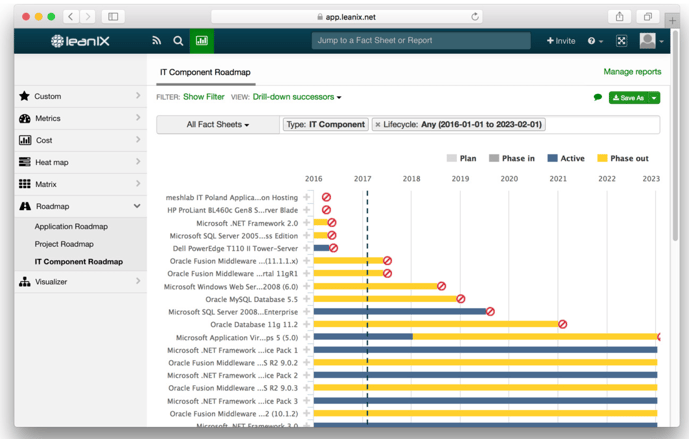The height and width of the screenshot is (439, 689).
Task: Click end-of-life marker on Oracle Database 11g
Action: (x=562, y=324)
